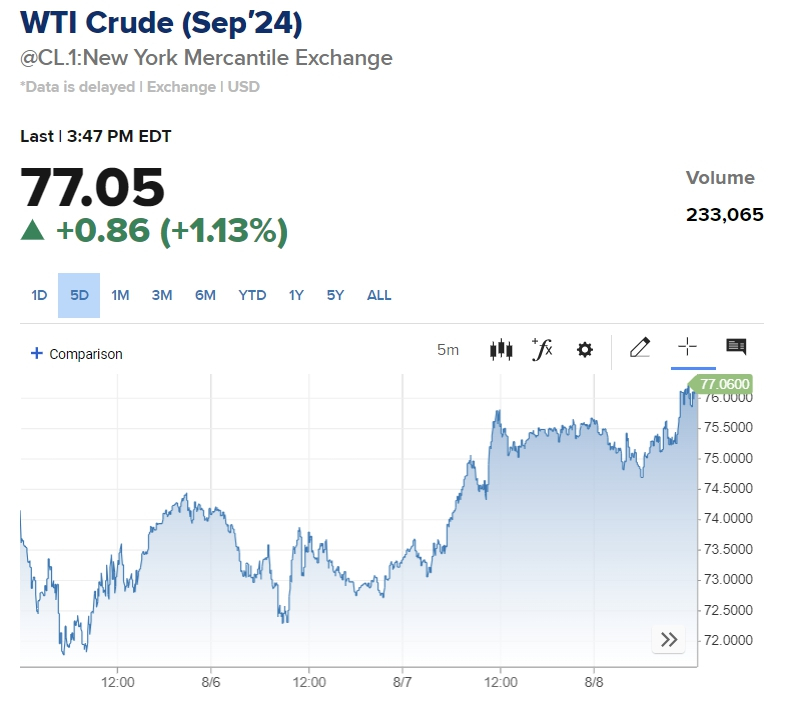Screen dimensions: 802x705
Task: Open the 5m interval dropdown
Action: (448, 350)
